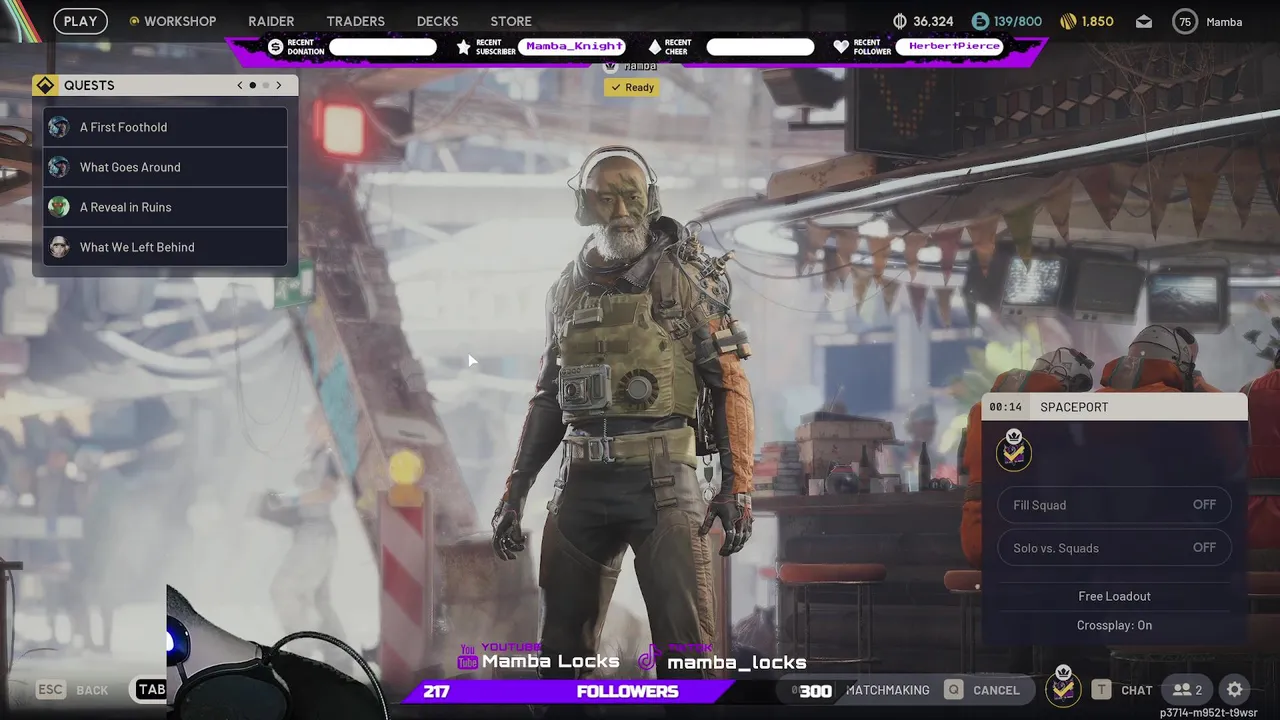Screen dimensions: 1280x720
Task: Click the 00:14 matchmaking timer
Action: coord(1006,407)
